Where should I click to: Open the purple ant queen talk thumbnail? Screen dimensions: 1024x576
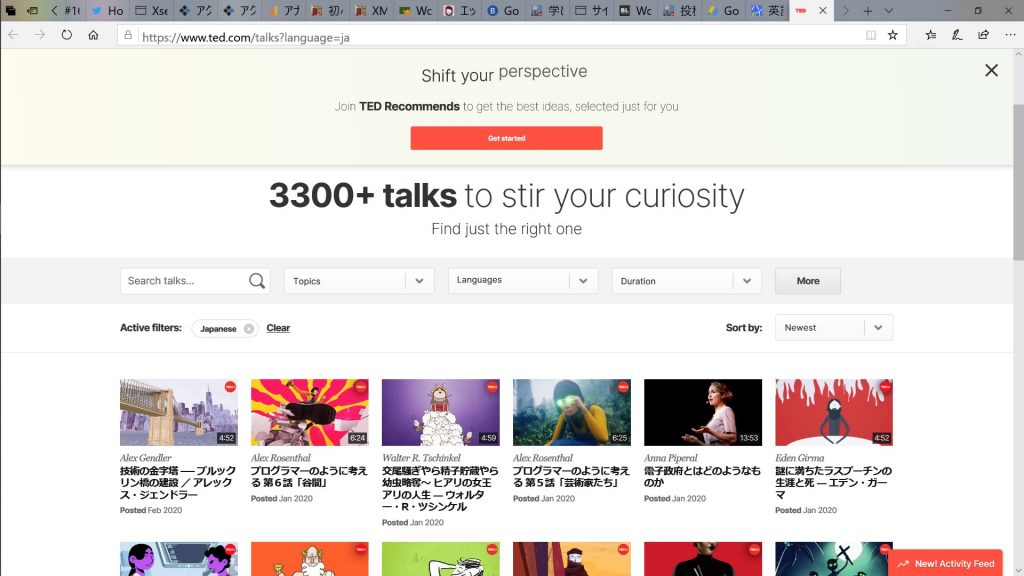coord(441,412)
